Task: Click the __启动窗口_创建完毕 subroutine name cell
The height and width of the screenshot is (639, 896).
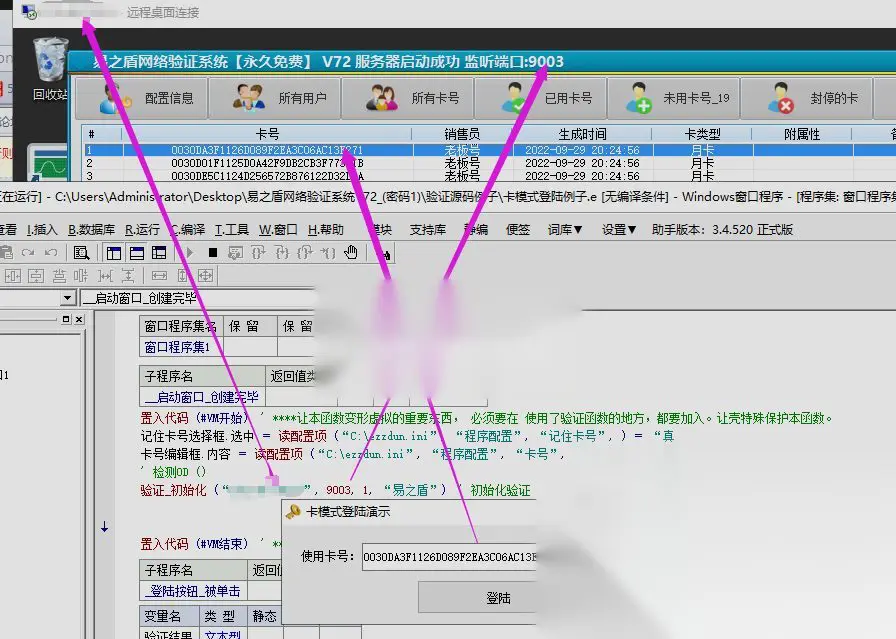Action: 202,397
